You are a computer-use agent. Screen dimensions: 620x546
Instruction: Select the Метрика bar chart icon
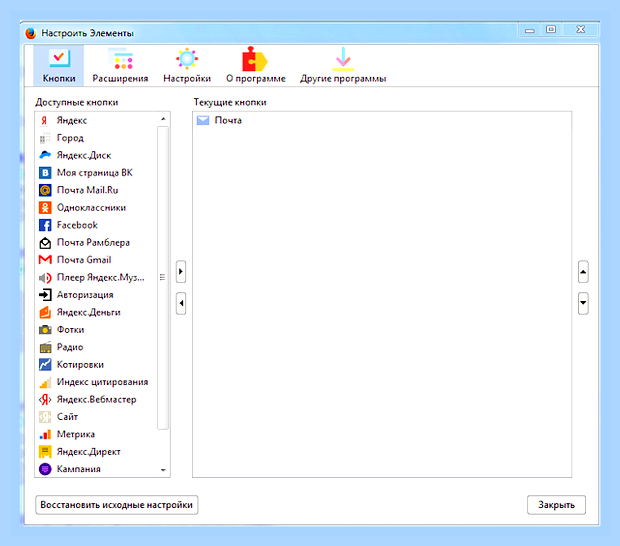45,434
